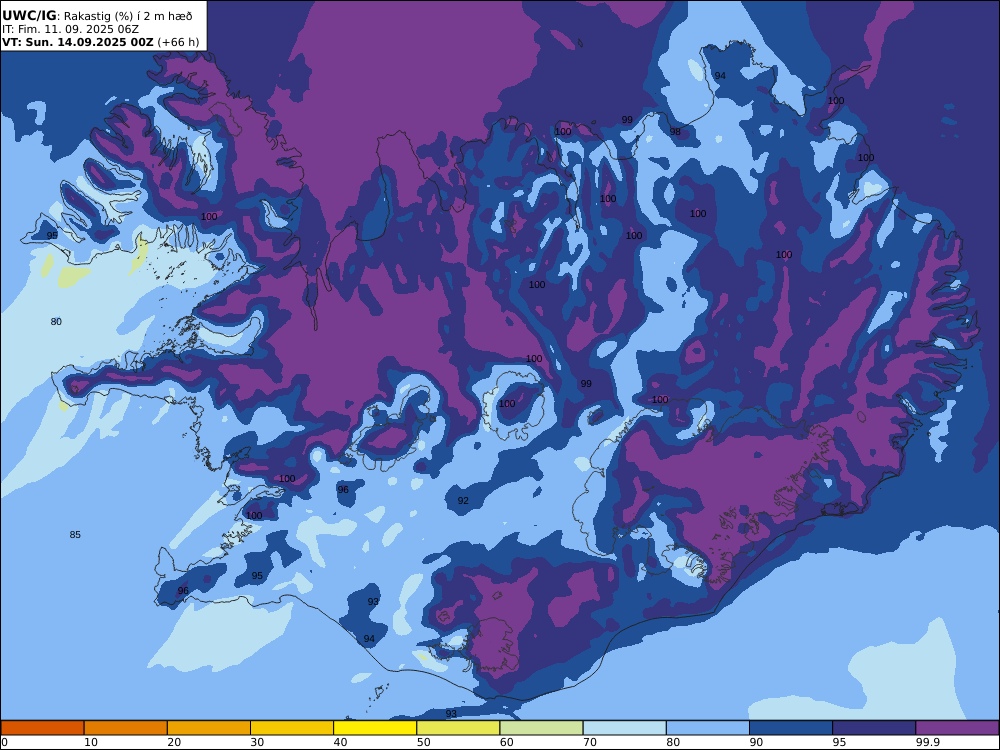Pick the purple 99.9+ legend swatch
This screenshot has height=750, width=1000.
click(x=957, y=728)
